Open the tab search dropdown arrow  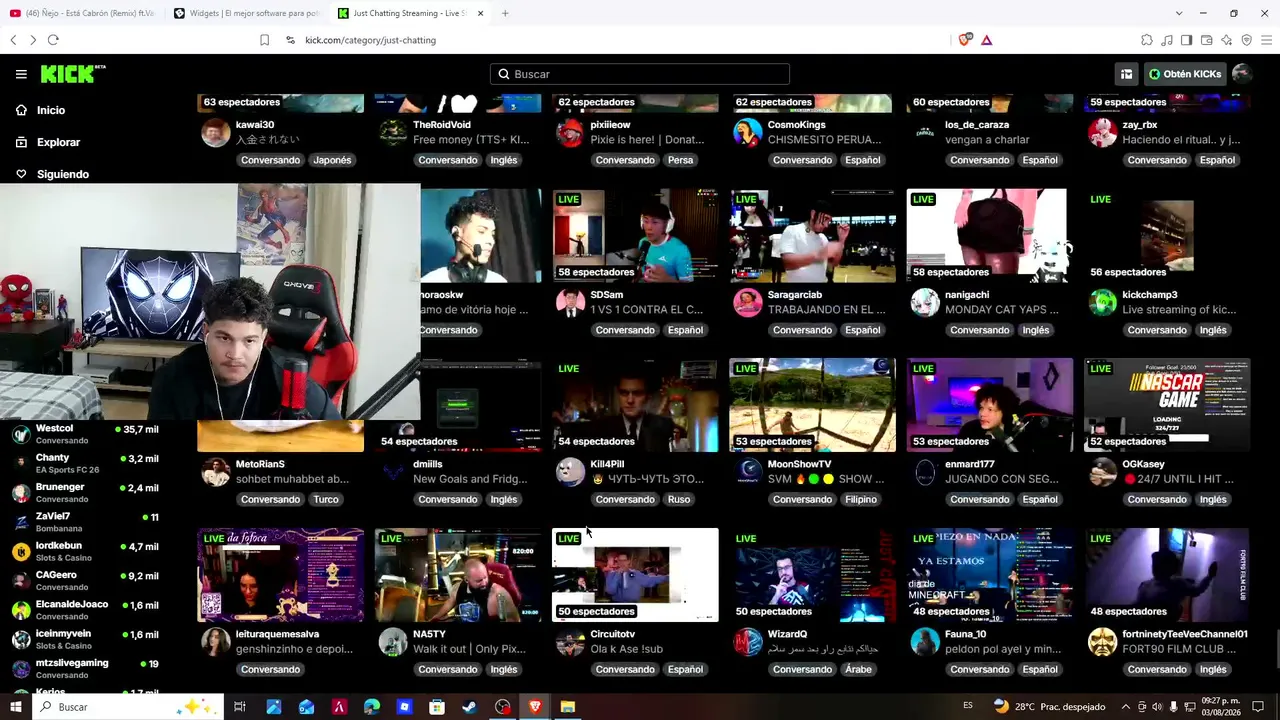(x=1179, y=13)
